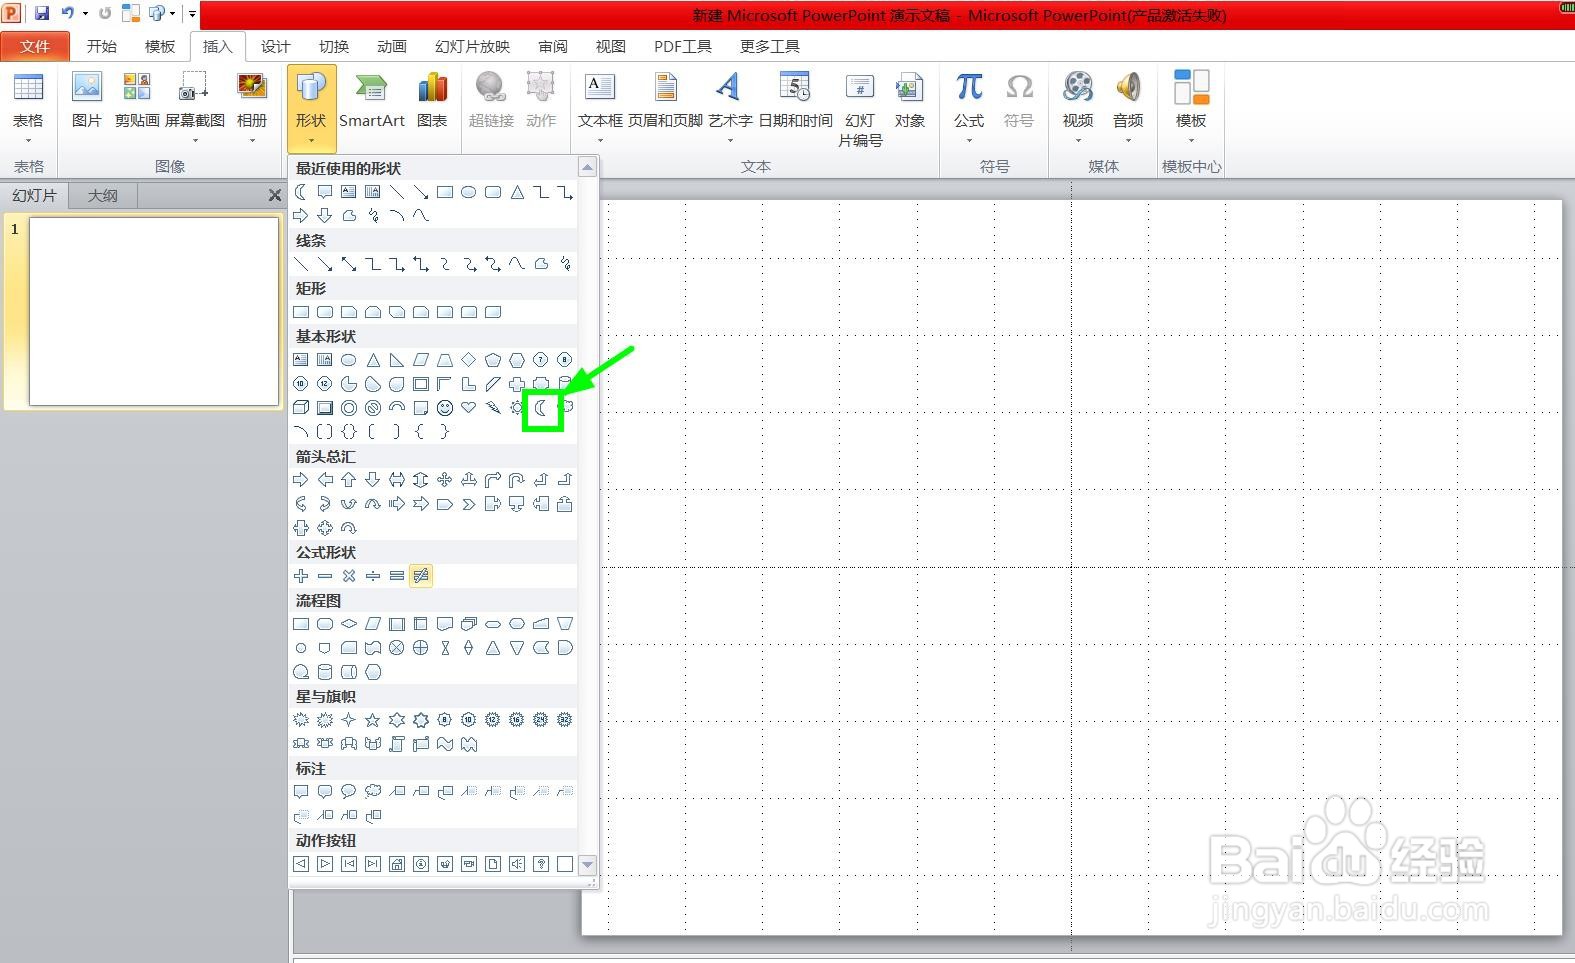Open the 文件 File tab
Screen dimensions: 1575x963
[x=35, y=46]
